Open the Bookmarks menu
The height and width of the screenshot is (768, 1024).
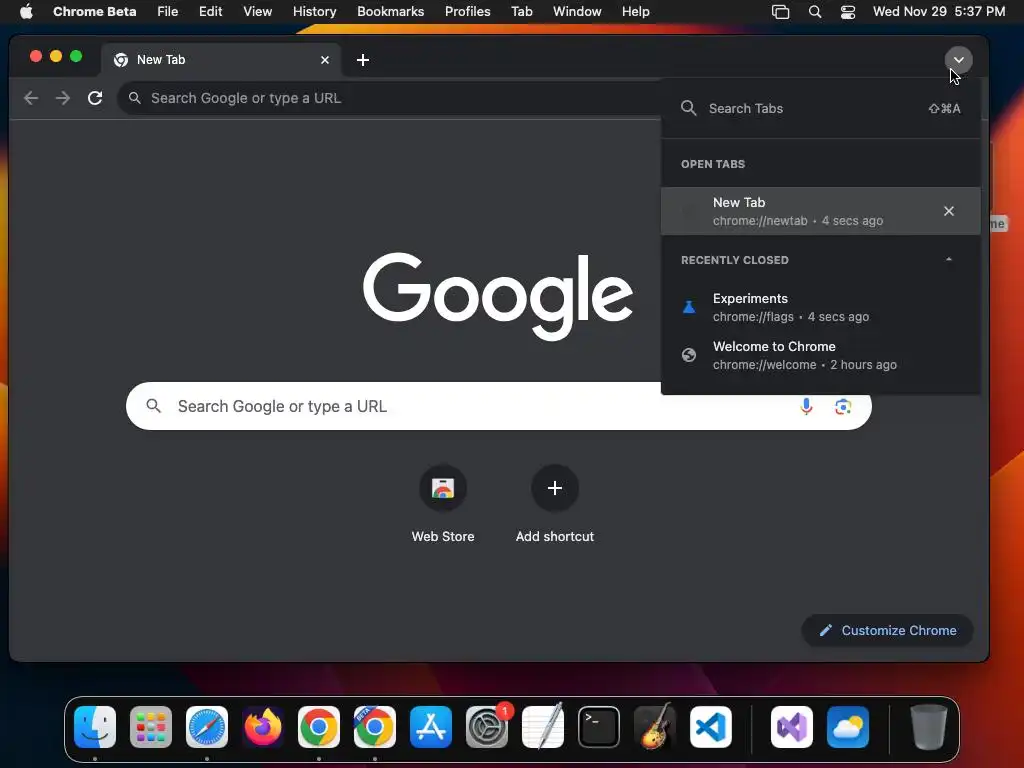click(391, 12)
